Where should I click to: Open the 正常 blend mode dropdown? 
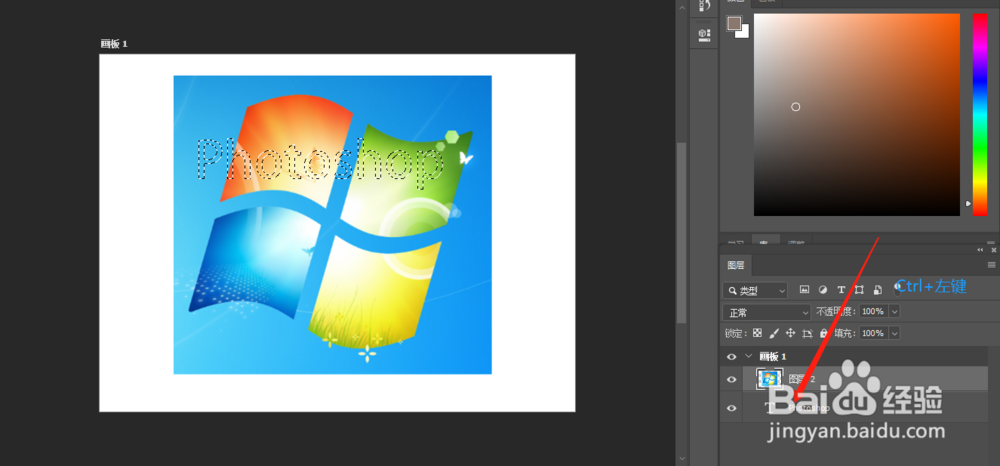click(x=767, y=312)
